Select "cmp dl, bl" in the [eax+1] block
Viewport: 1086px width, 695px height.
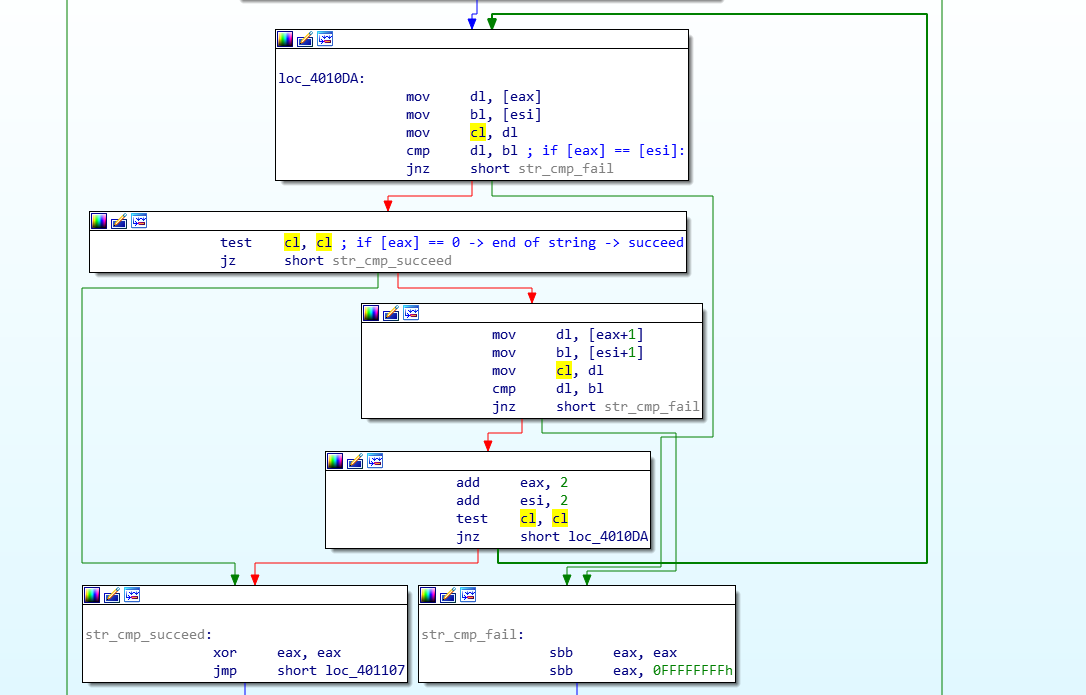click(548, 389)
